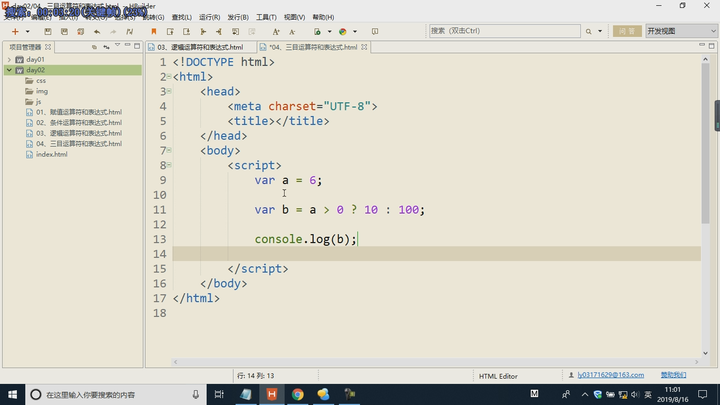Collapse the head fold marker on line 3

[x=169, y=91]
